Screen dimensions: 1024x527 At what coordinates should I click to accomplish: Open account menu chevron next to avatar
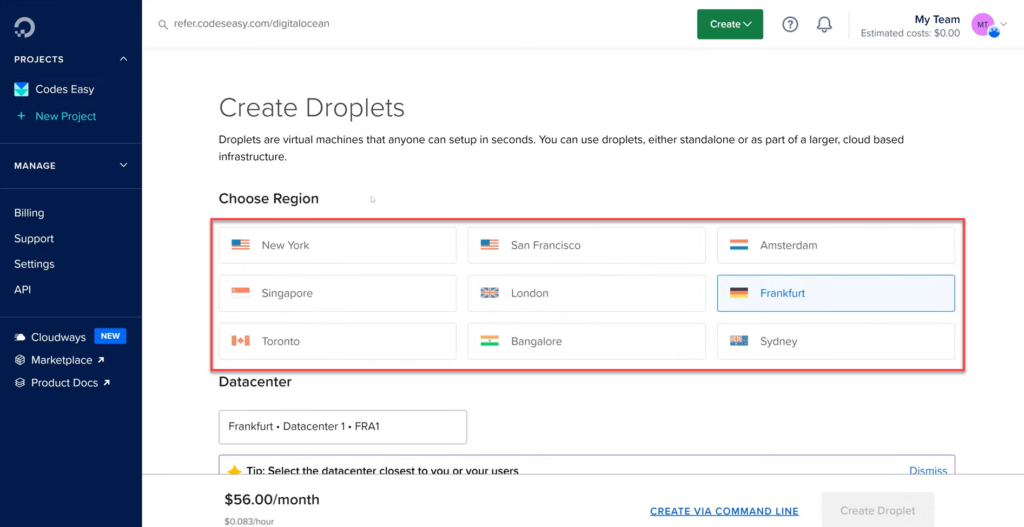[x=1004, y=24]
